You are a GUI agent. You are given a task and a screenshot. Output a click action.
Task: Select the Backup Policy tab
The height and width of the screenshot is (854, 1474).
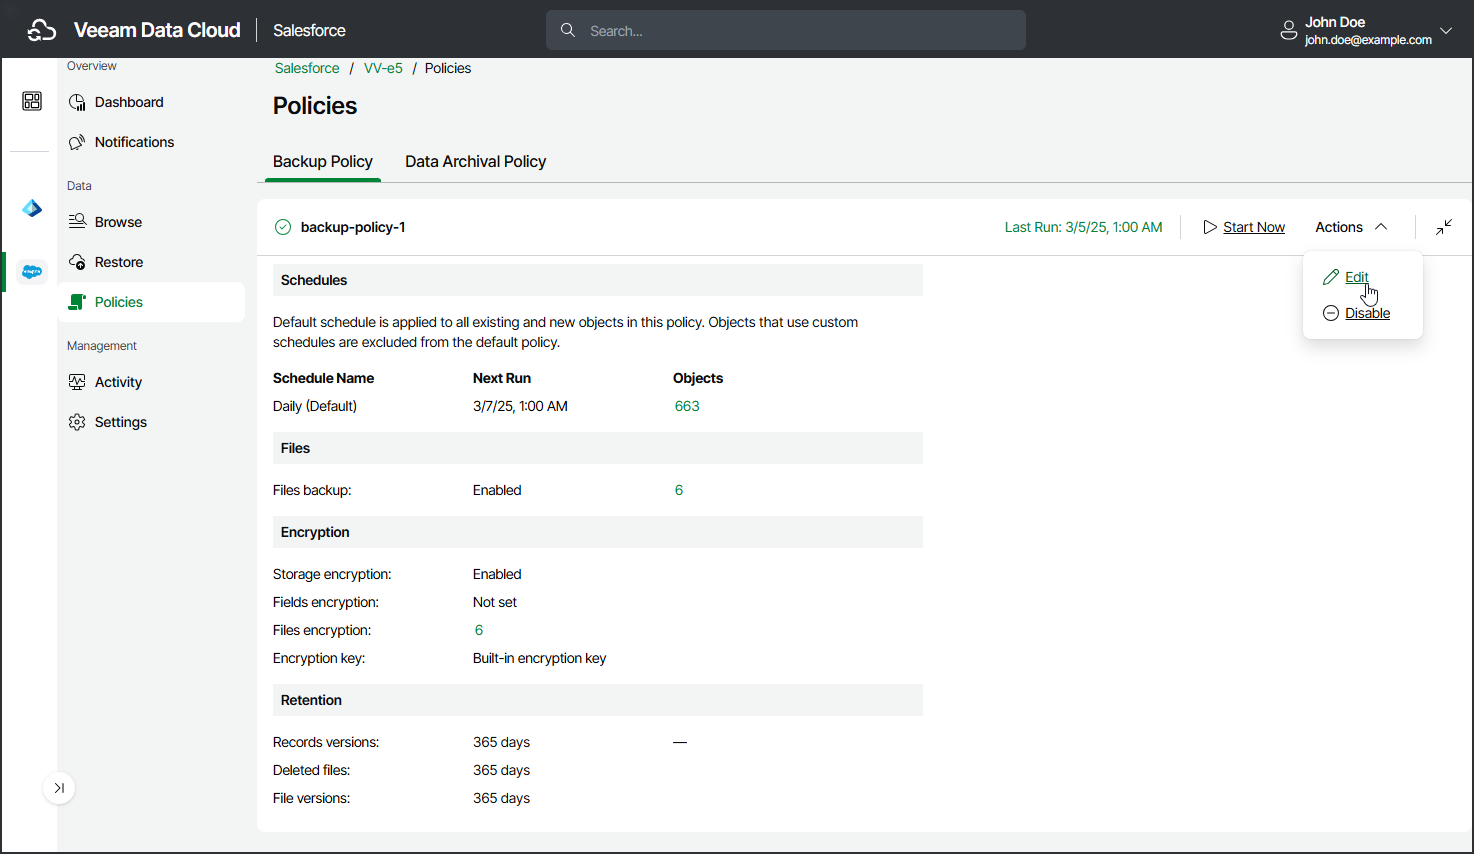[x=323, y=161]
